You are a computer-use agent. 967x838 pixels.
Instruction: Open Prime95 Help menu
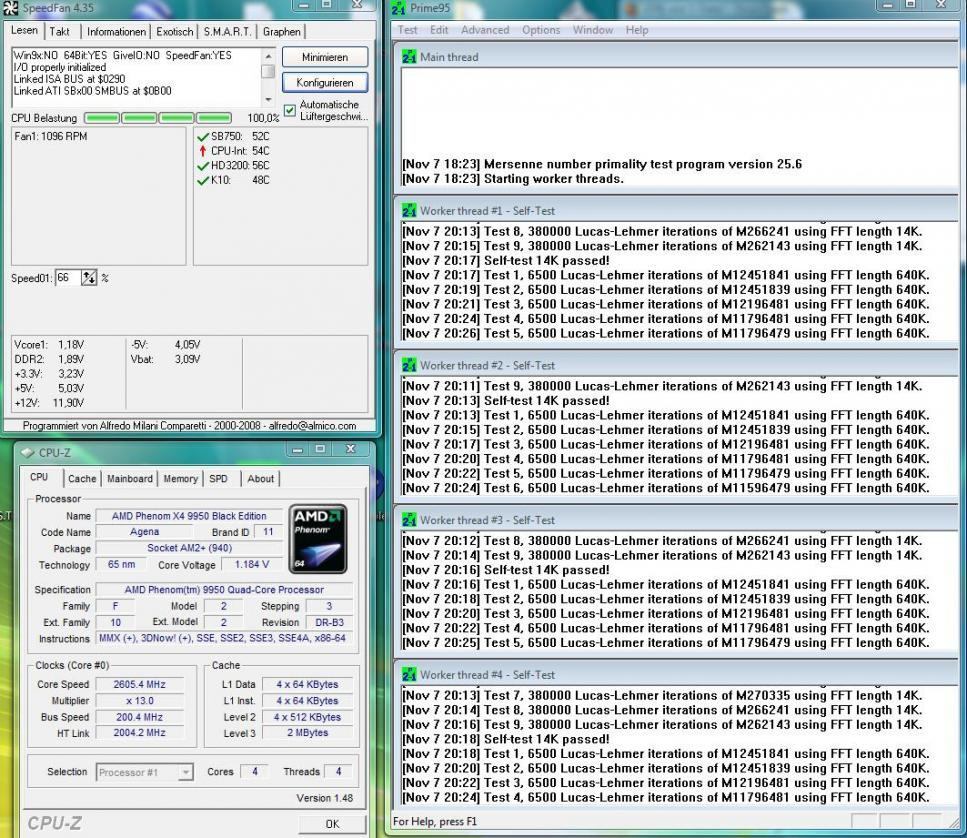click(x=636, y=30)
